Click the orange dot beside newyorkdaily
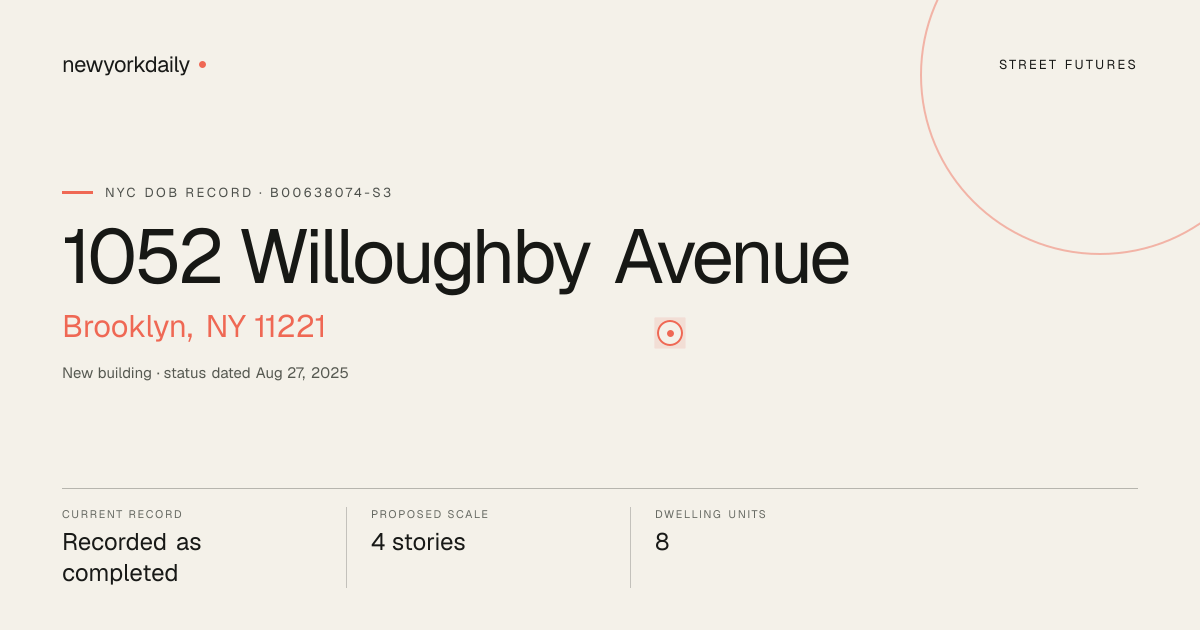1200x630 pixels. pos(202,64)
